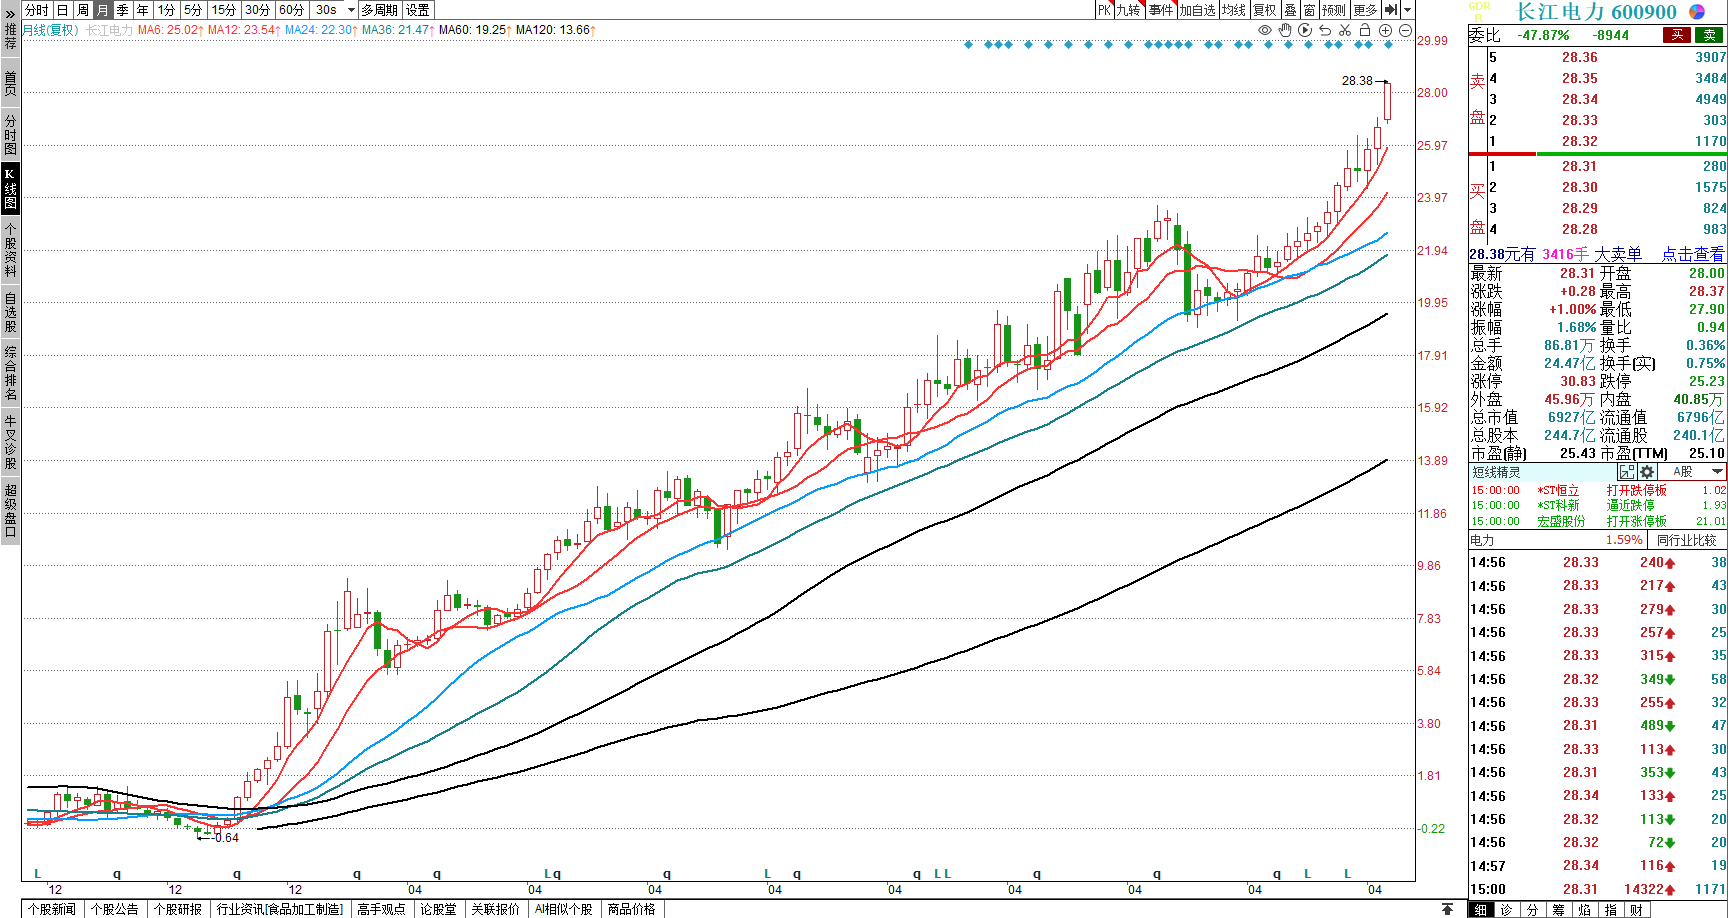The image size is (1728, 918).
Task: Expand the A股 market dropdown
Action: pyautogui.click(x=1717, y=472)
